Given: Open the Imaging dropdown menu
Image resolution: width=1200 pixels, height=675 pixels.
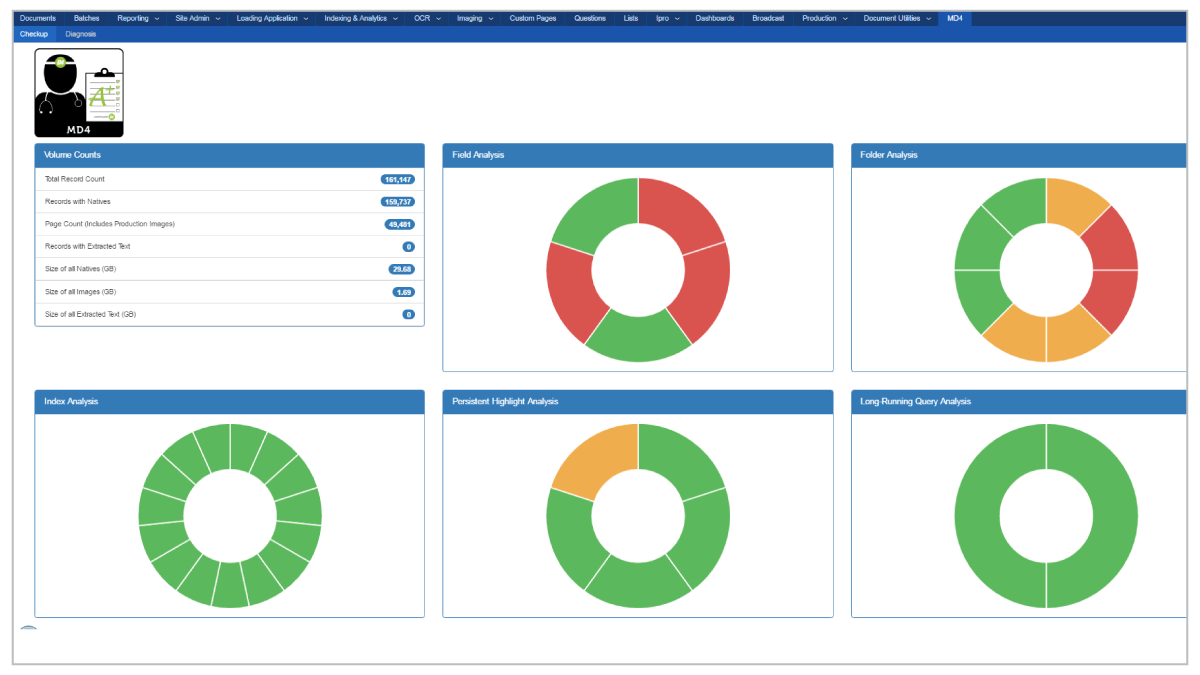Looking at the screenshot, I should (475, 18).
